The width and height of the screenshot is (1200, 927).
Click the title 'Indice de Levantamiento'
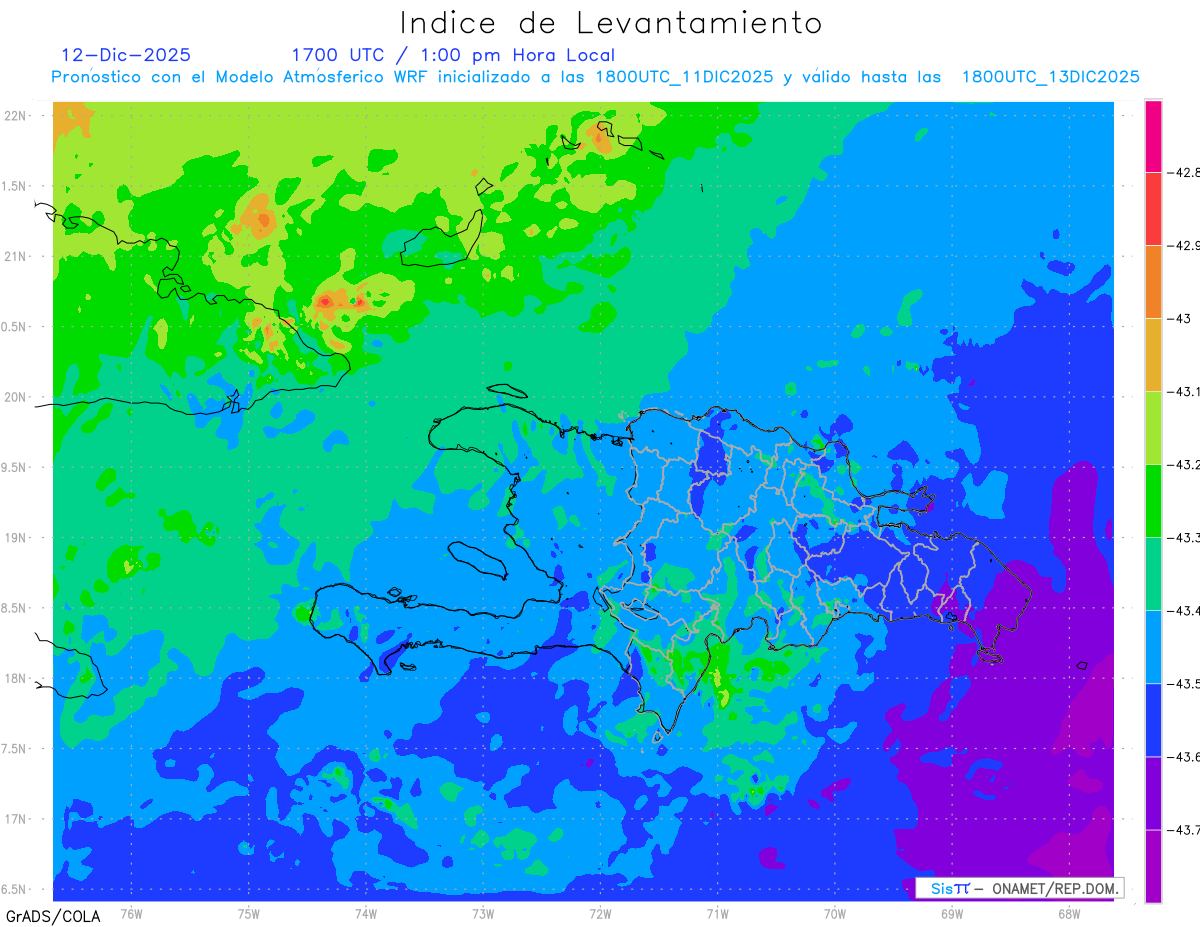coord(611,22)
